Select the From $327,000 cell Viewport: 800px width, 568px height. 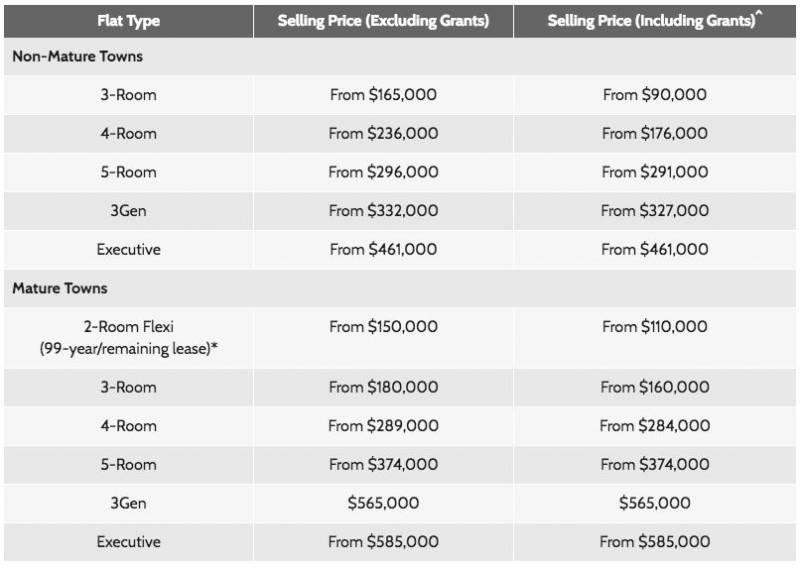(x=655, y=211)
